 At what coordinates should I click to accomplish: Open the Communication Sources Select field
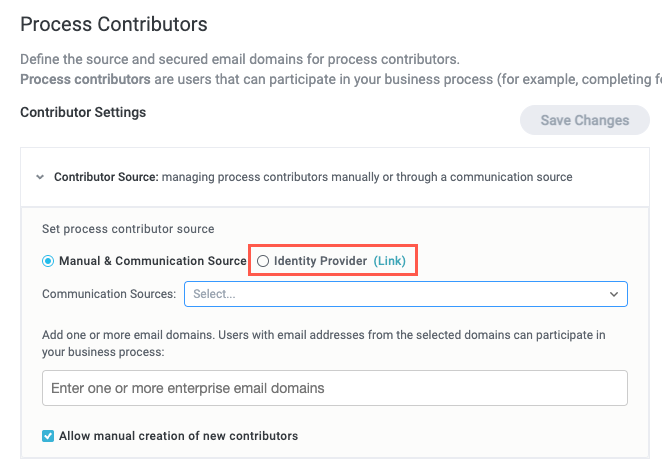point(400,294)
